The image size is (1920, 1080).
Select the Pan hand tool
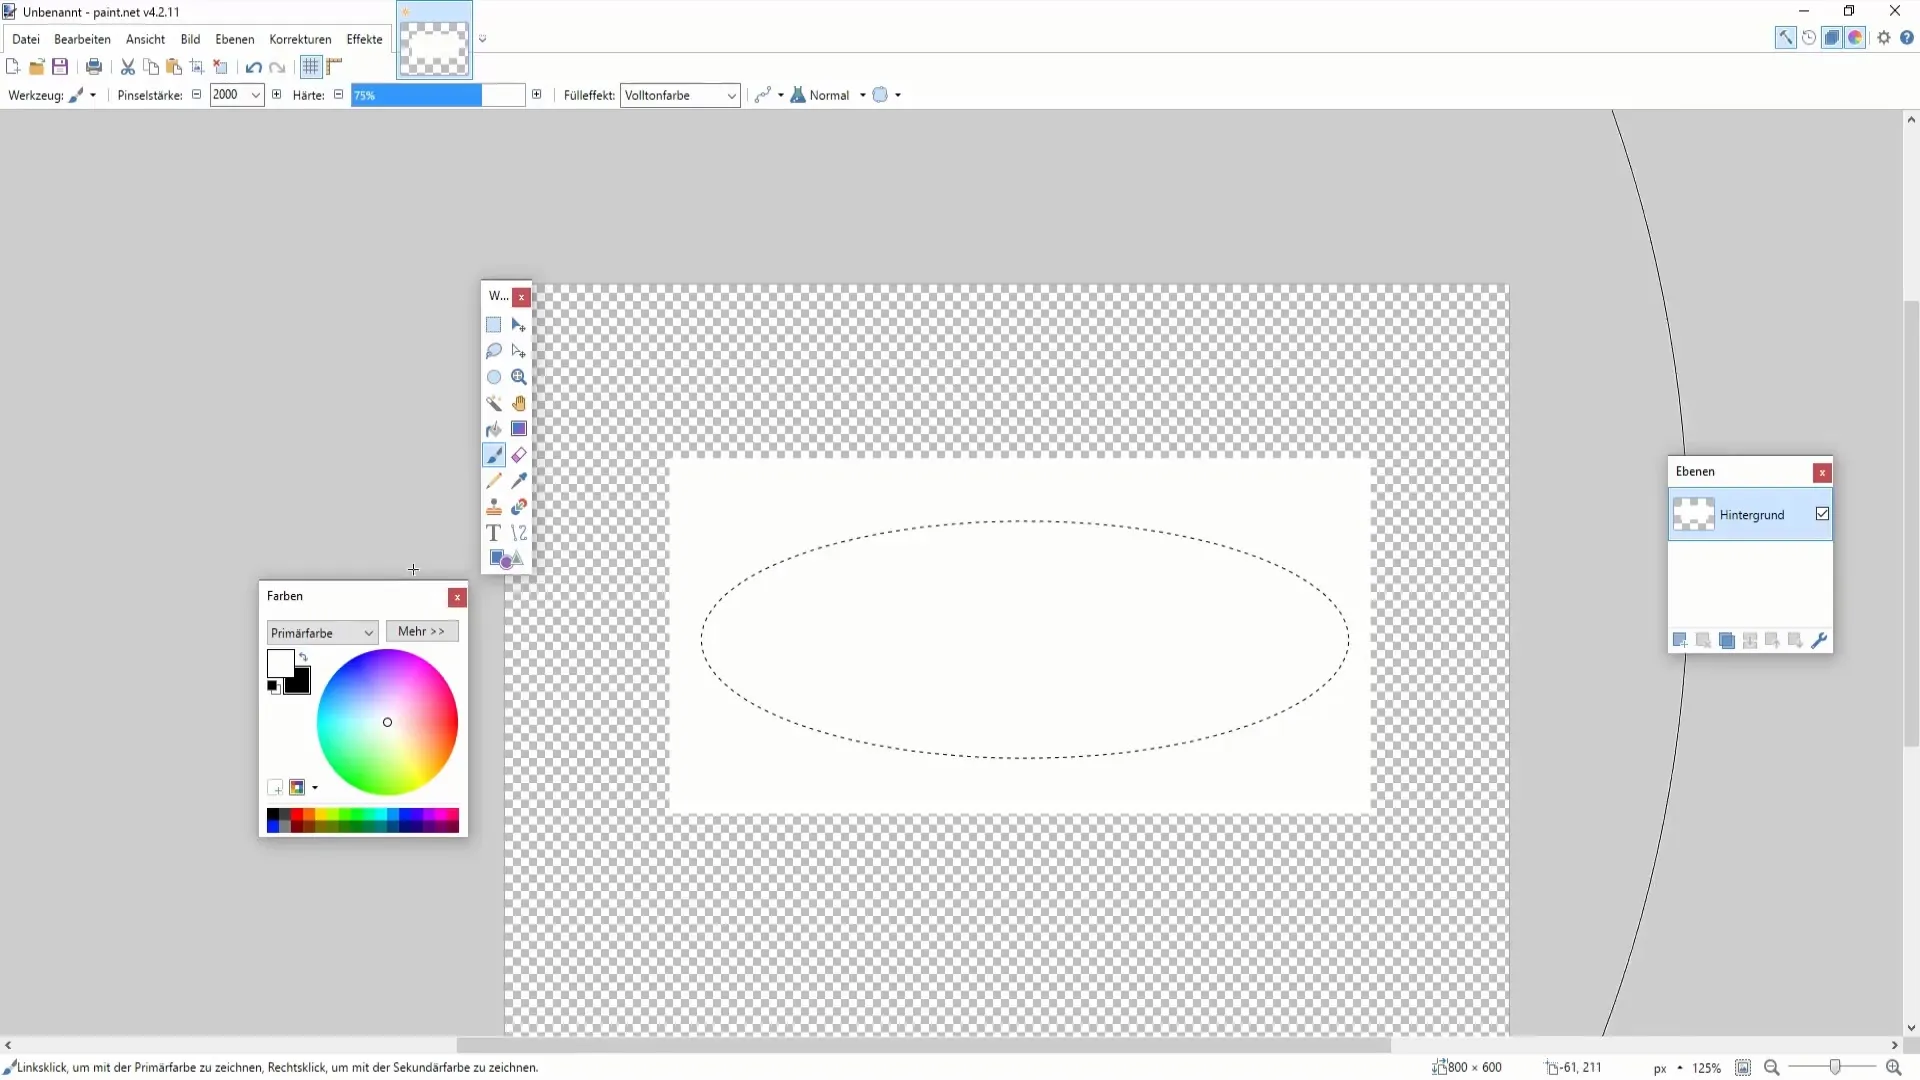[x=519, y=403]
